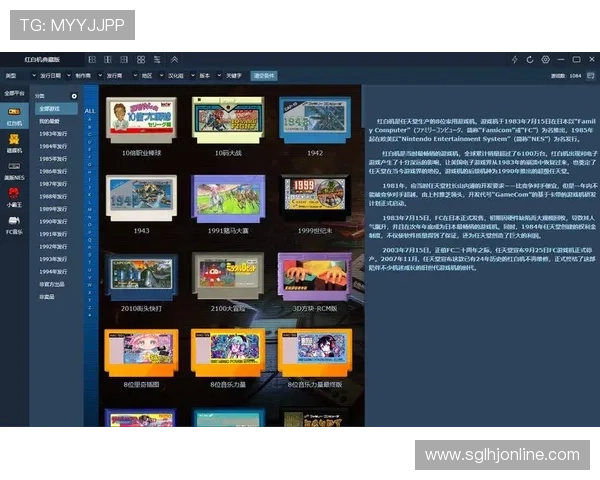Click the round icon beside the 分类 header
The image size is (600, 480).
[x=74, y=96]
